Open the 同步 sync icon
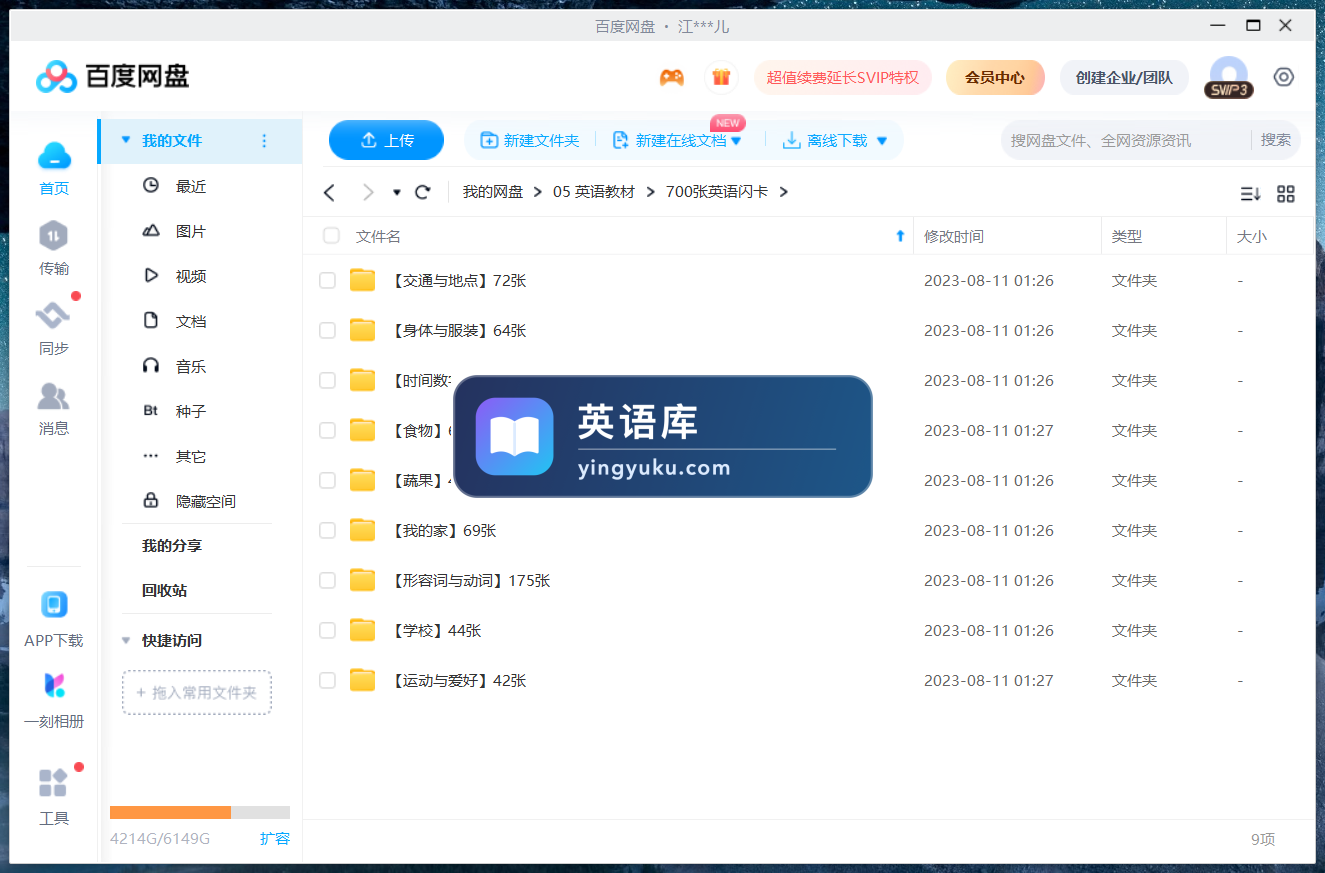This screenshot has height=873, width=1325. coord(54,316)
